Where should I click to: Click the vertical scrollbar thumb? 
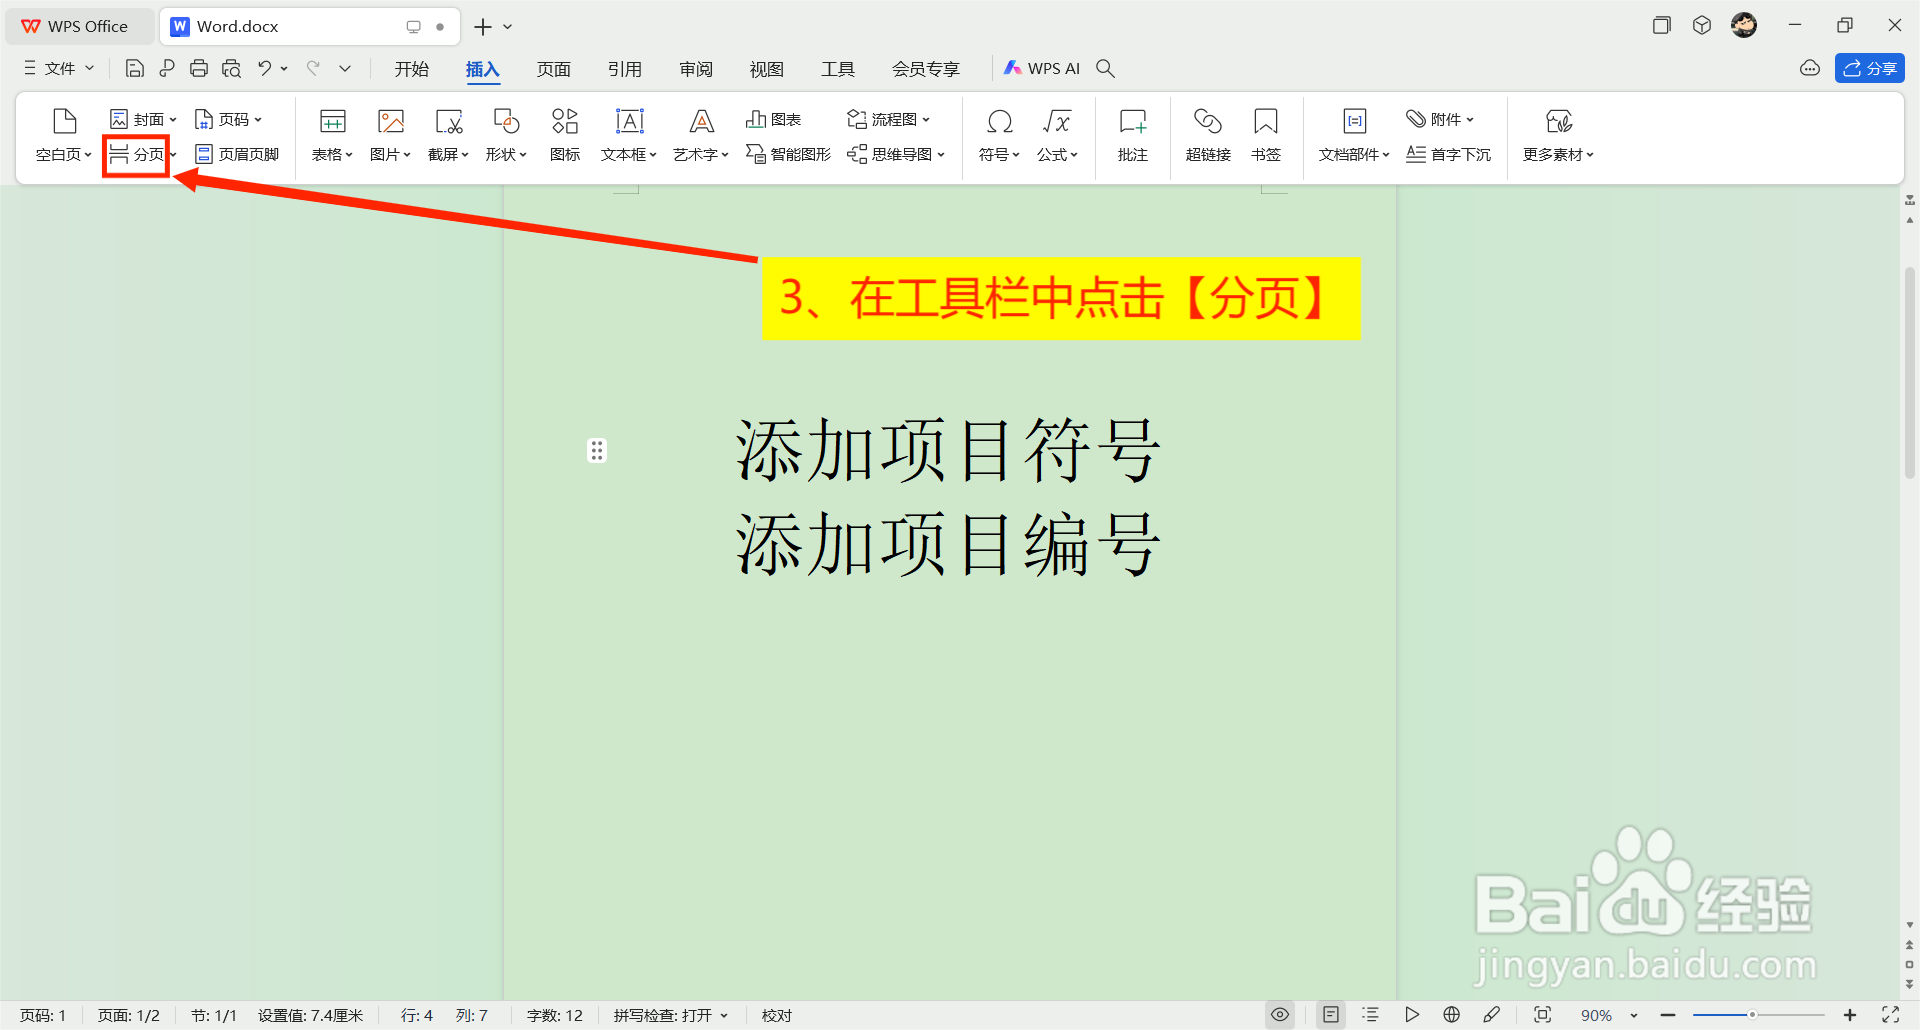(x=1910, y=373)
